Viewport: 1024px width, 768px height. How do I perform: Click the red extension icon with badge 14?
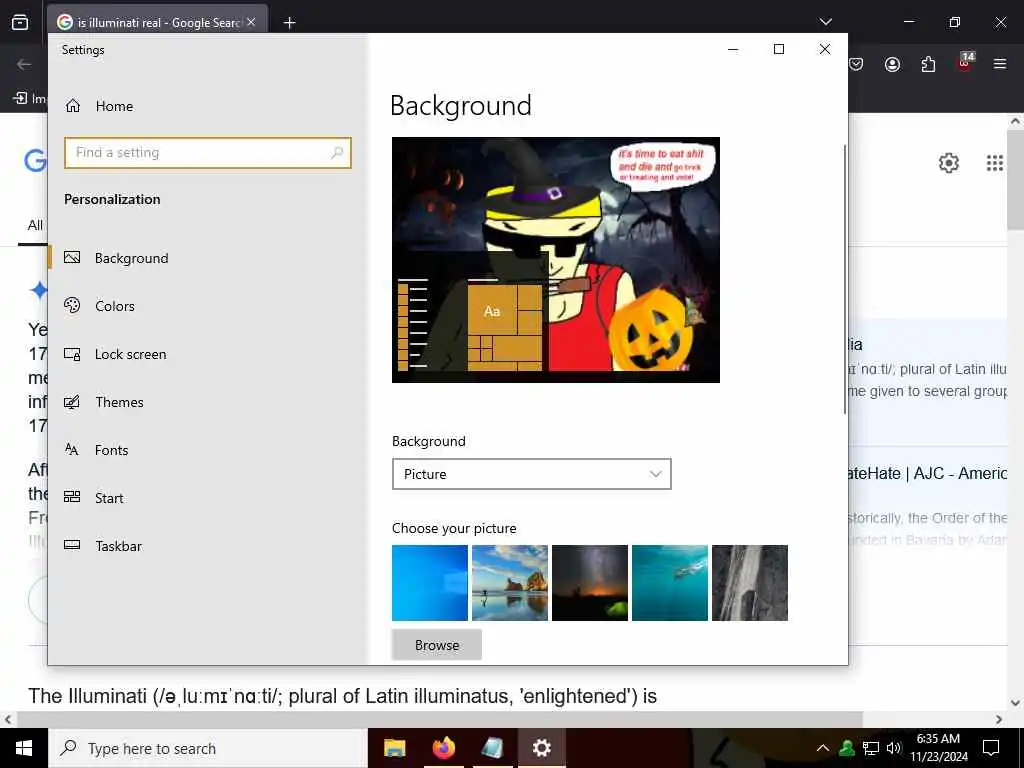(965, 63)
